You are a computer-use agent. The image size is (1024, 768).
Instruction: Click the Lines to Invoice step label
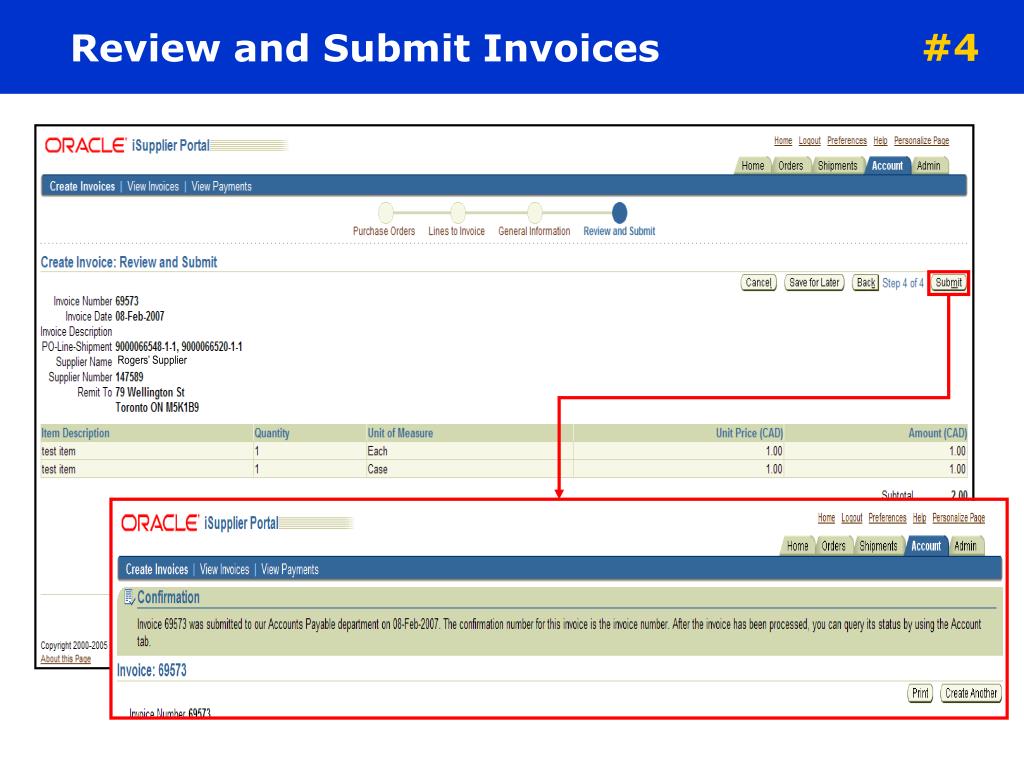(456, 231)
